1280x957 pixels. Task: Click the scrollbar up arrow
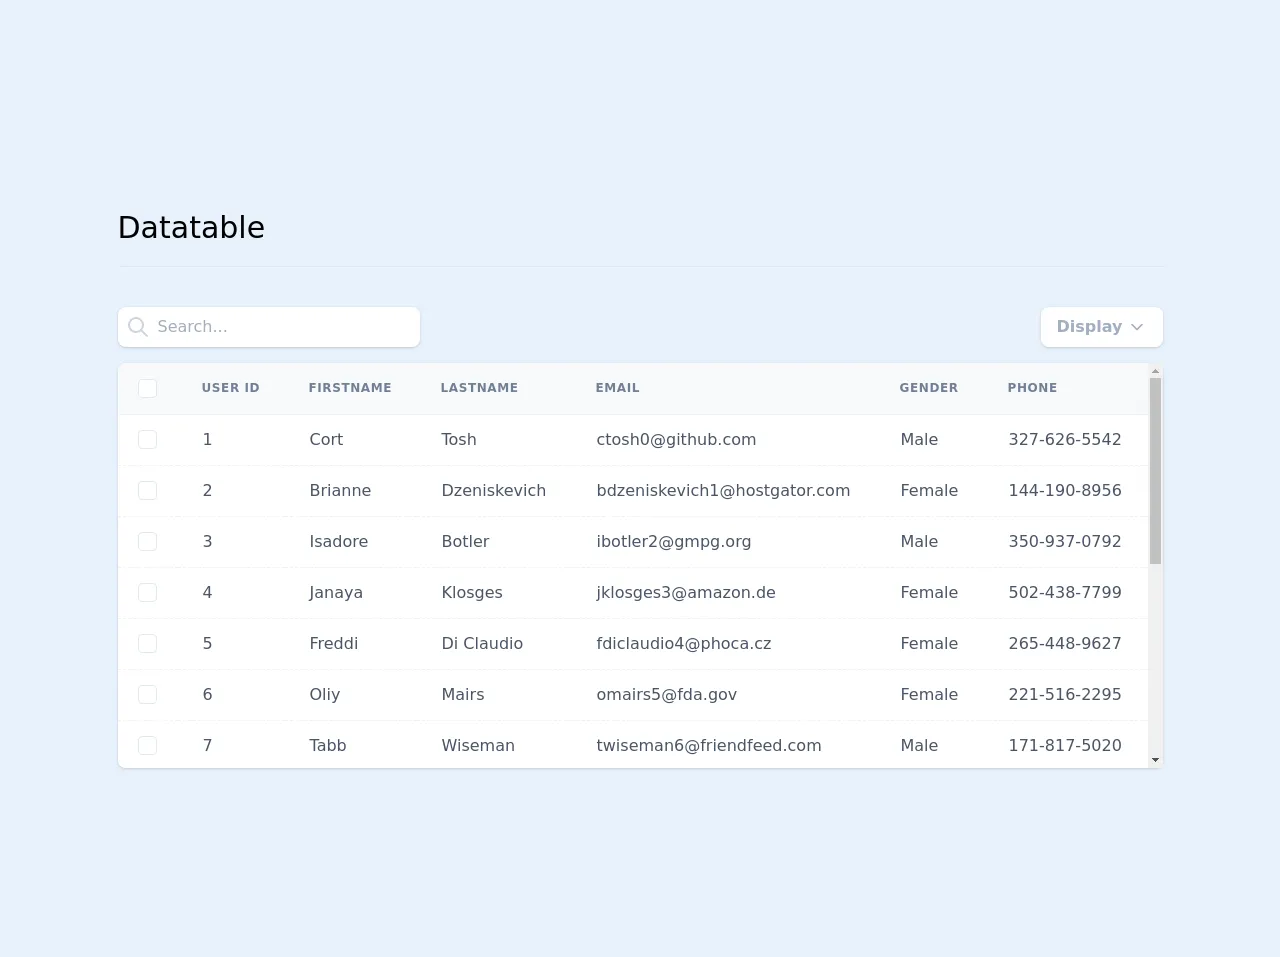[x=1155, y=371]
